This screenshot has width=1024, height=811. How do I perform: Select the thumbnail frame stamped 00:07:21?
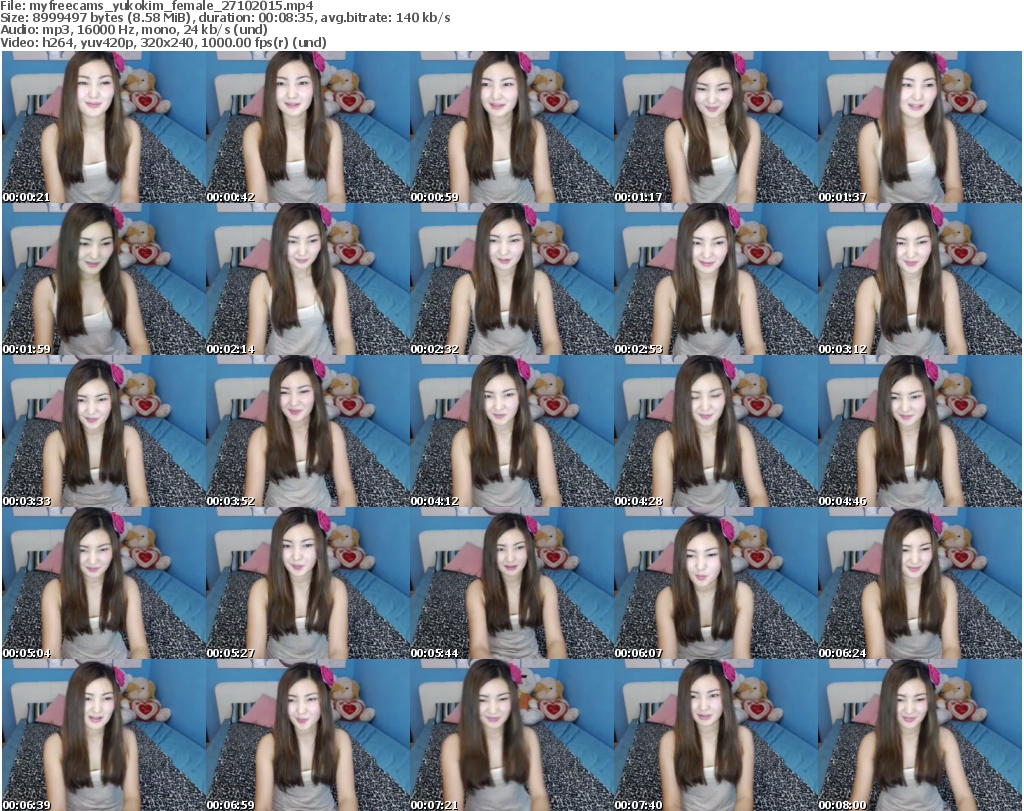point(511,735)
